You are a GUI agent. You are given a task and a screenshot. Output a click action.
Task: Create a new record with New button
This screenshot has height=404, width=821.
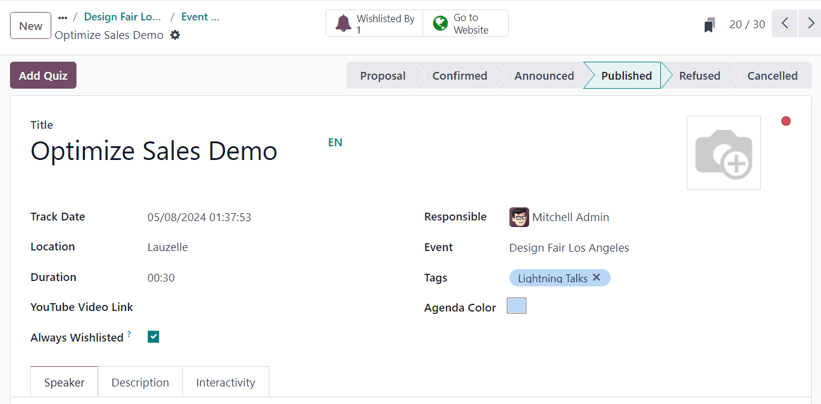click(x=31, y=26)
